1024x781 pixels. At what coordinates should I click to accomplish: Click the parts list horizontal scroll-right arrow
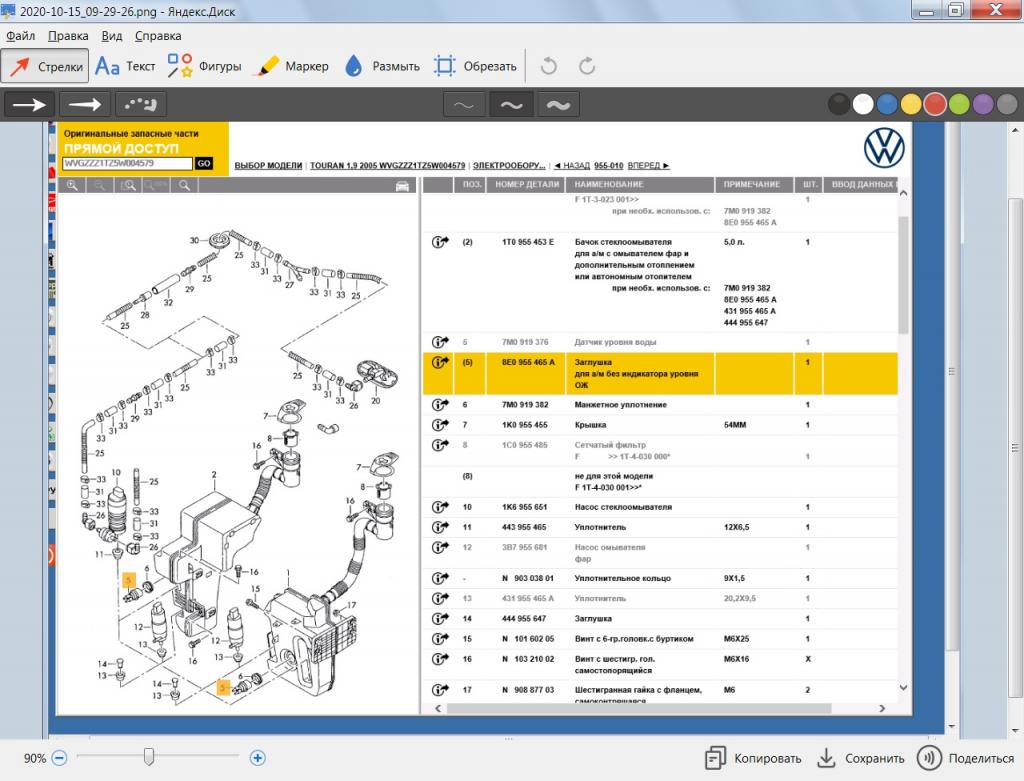click(882, 709)
